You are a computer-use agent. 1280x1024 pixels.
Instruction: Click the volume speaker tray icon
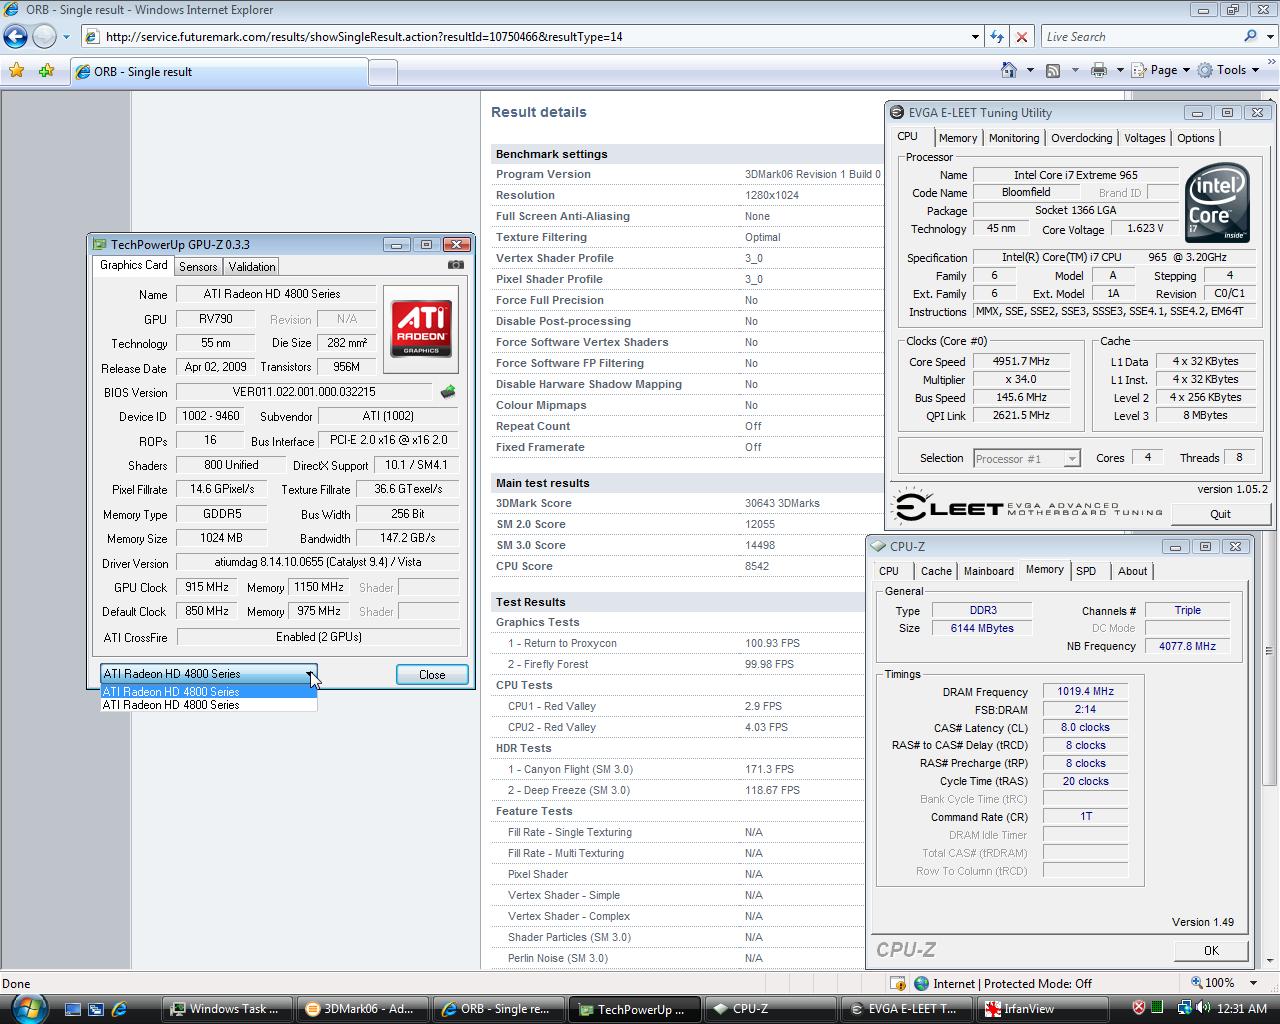click(x=1202, y=1008)
